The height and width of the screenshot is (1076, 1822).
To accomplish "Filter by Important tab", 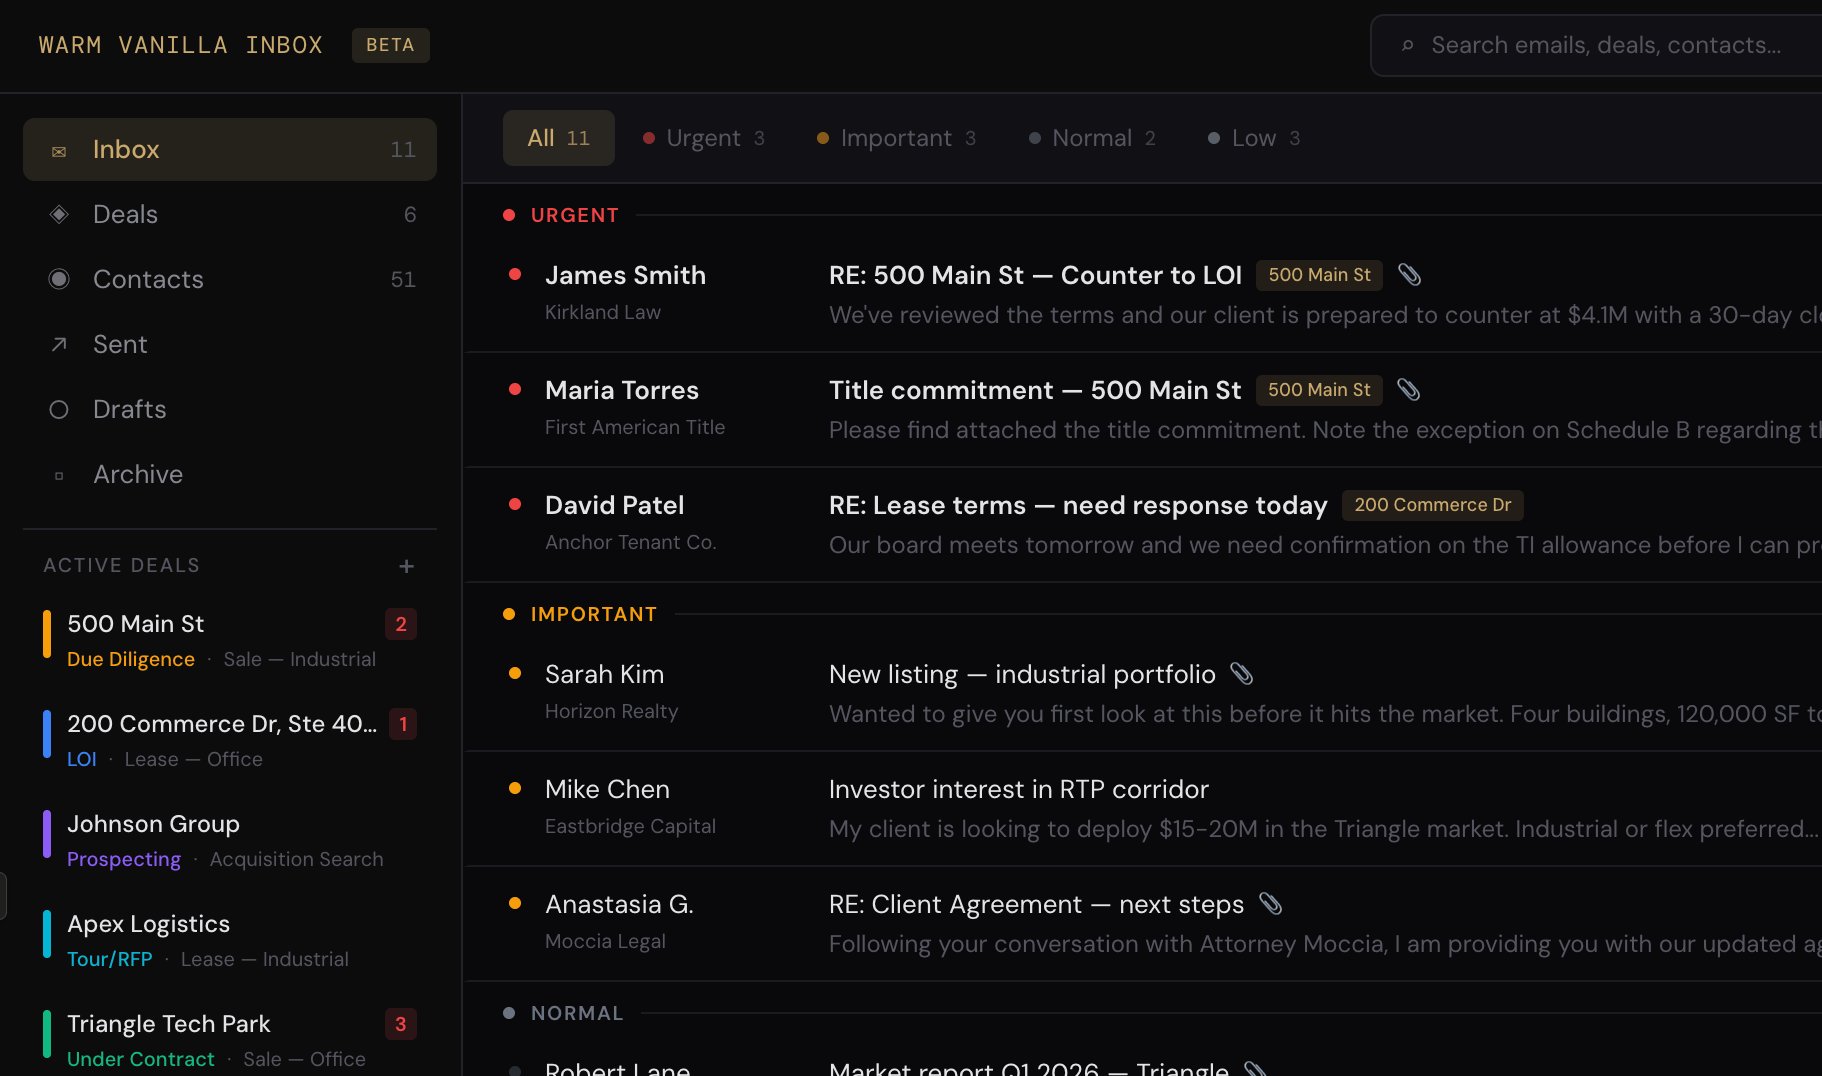I will click(896, 138).
